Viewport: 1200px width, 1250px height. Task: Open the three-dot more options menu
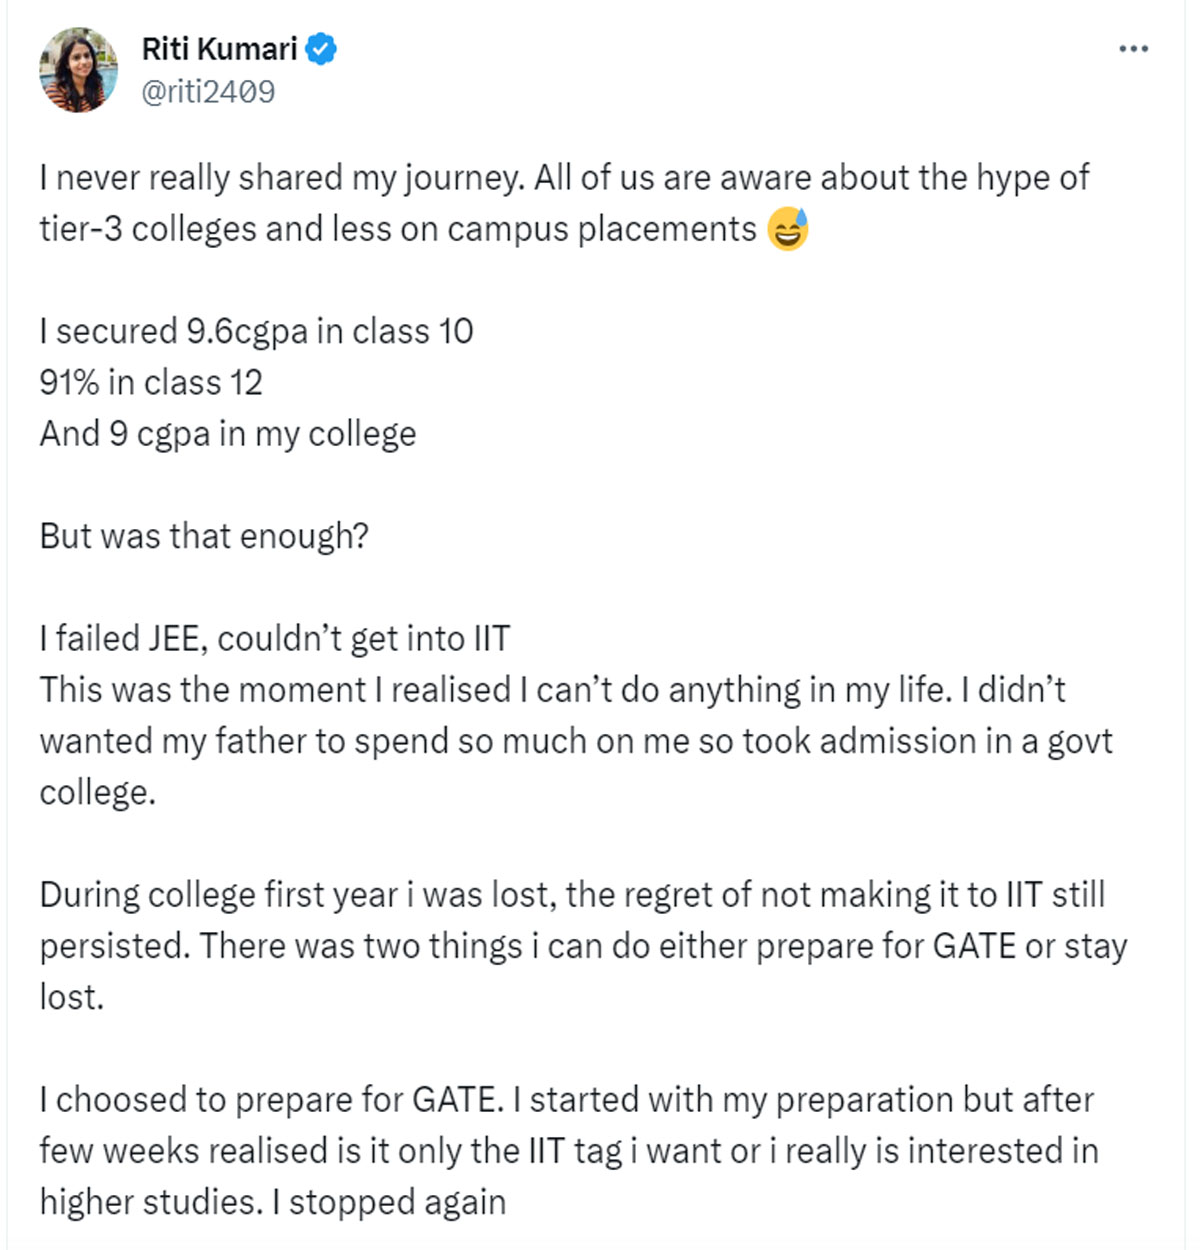point(1133,49)
